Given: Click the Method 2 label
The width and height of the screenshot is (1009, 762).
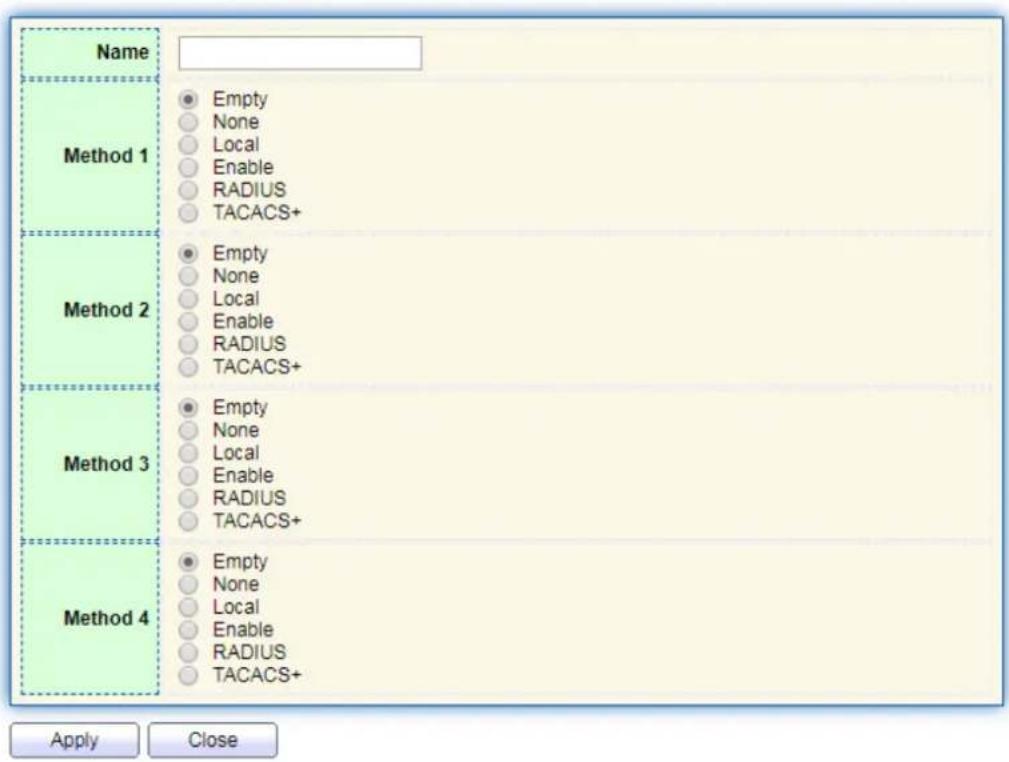Looking at the screenshot, I should (106, 310).
